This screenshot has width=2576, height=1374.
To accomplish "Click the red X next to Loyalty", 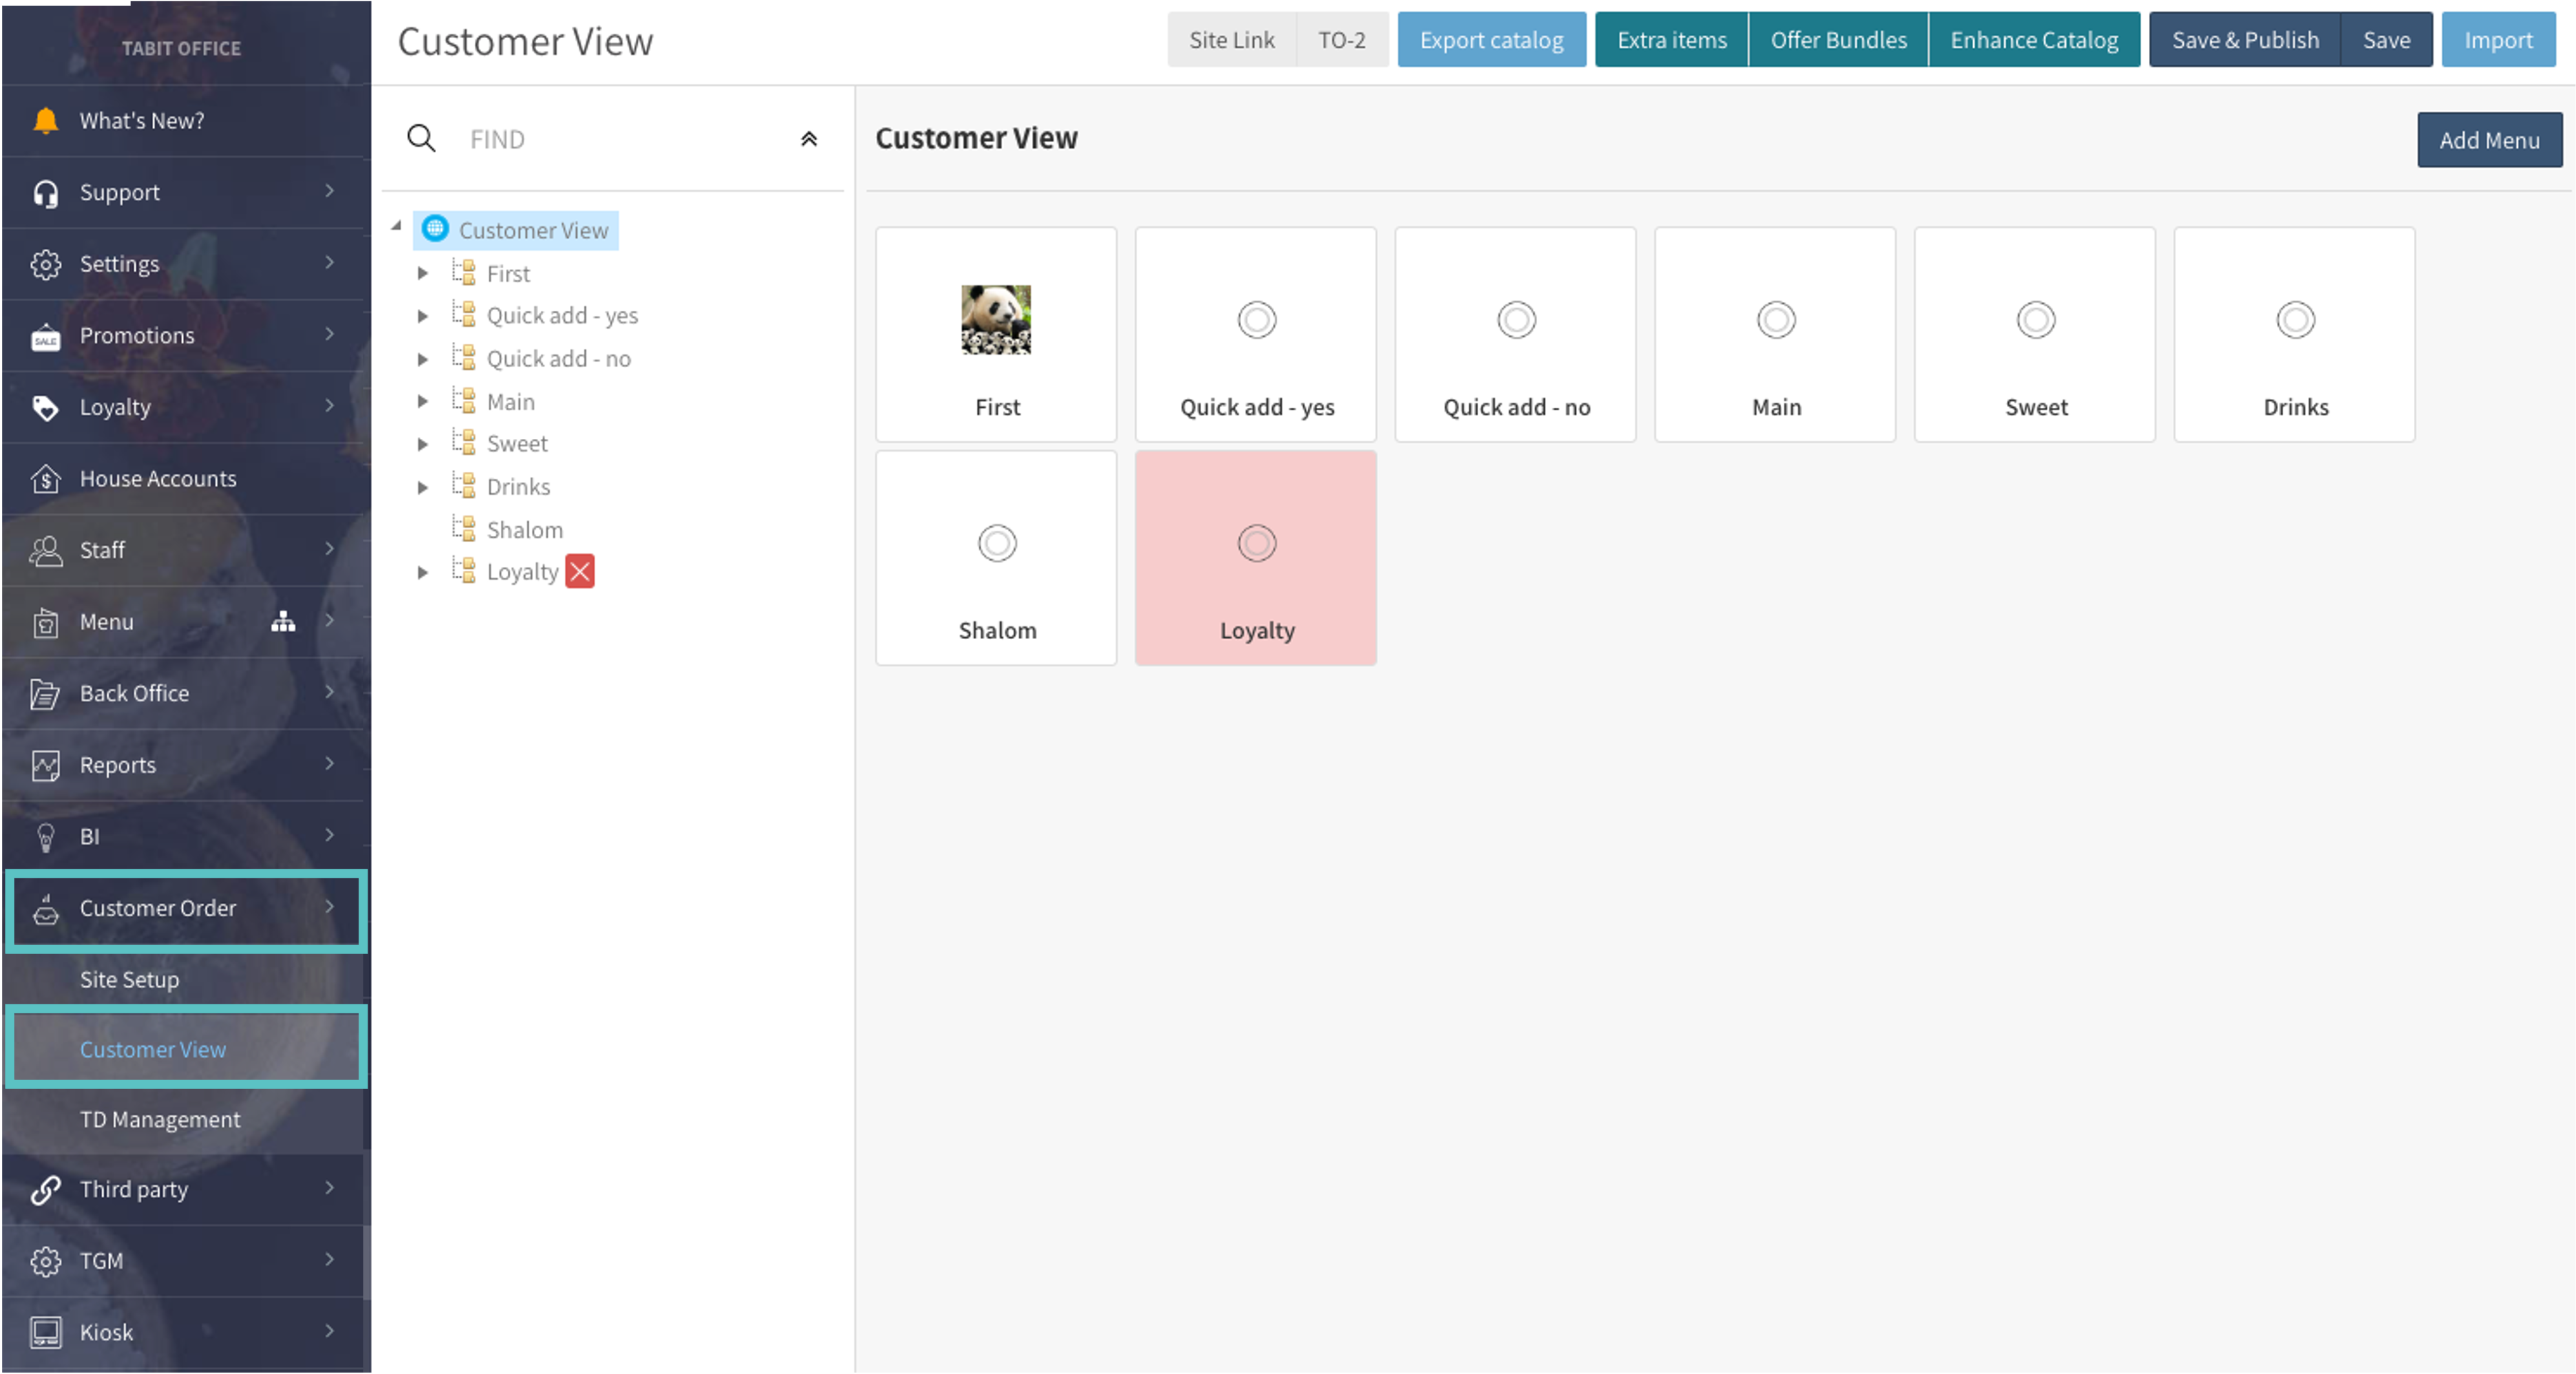I will tap(580, 572).
